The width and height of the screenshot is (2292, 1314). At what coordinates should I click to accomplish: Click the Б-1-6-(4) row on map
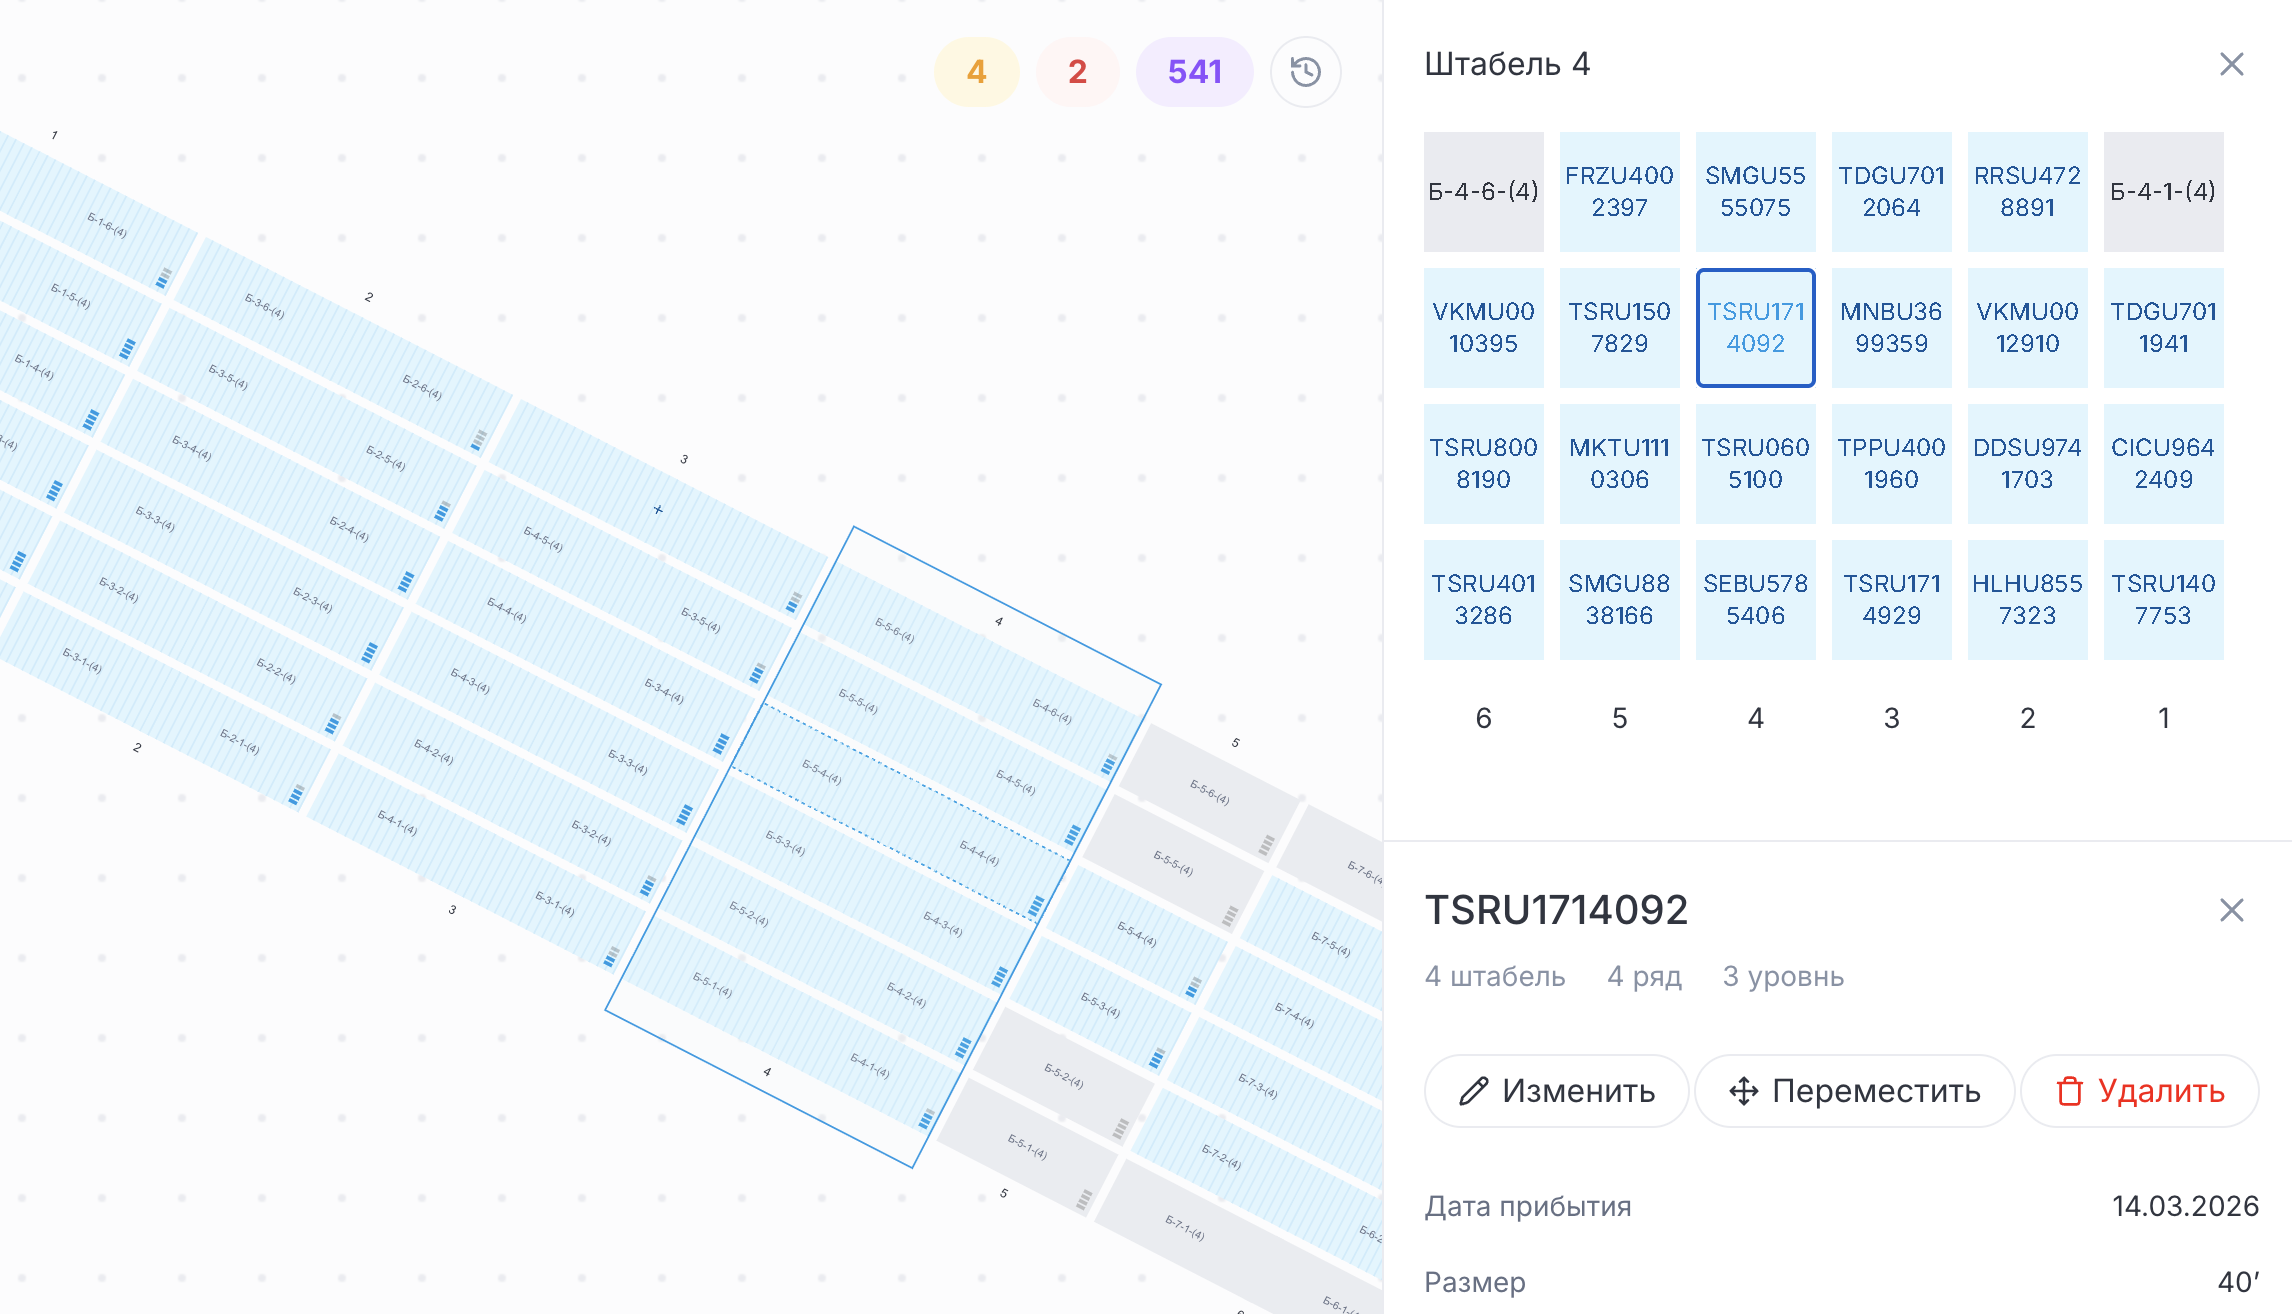pos(107,224)
